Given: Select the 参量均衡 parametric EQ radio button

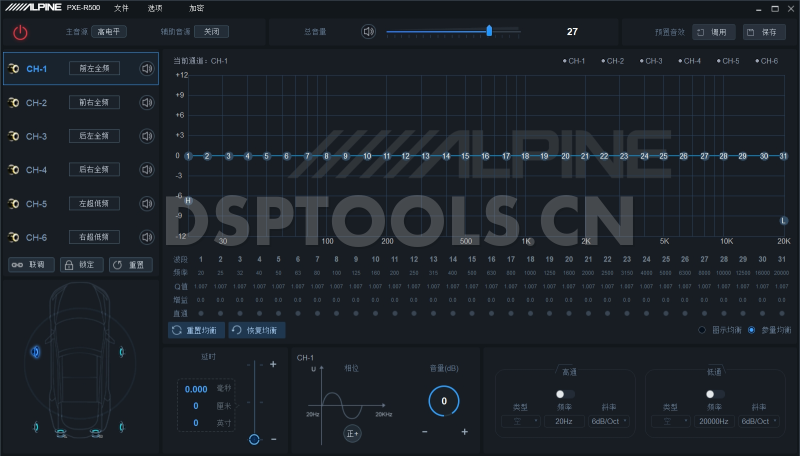Looking at the screenshot, I should pos(752,330).
